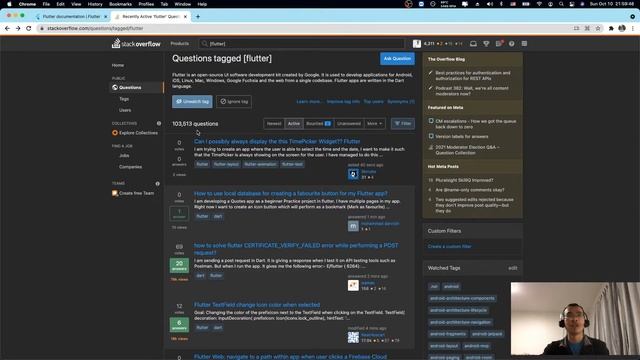Open Spotlight search magnifier in menu bar
This screenshot has height=360, width=640.
(x=561, y=4)
